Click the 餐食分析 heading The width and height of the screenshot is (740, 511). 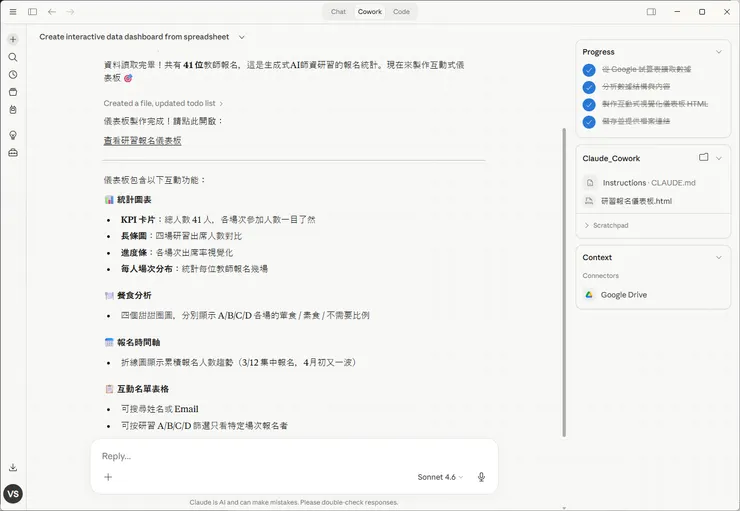134,295
